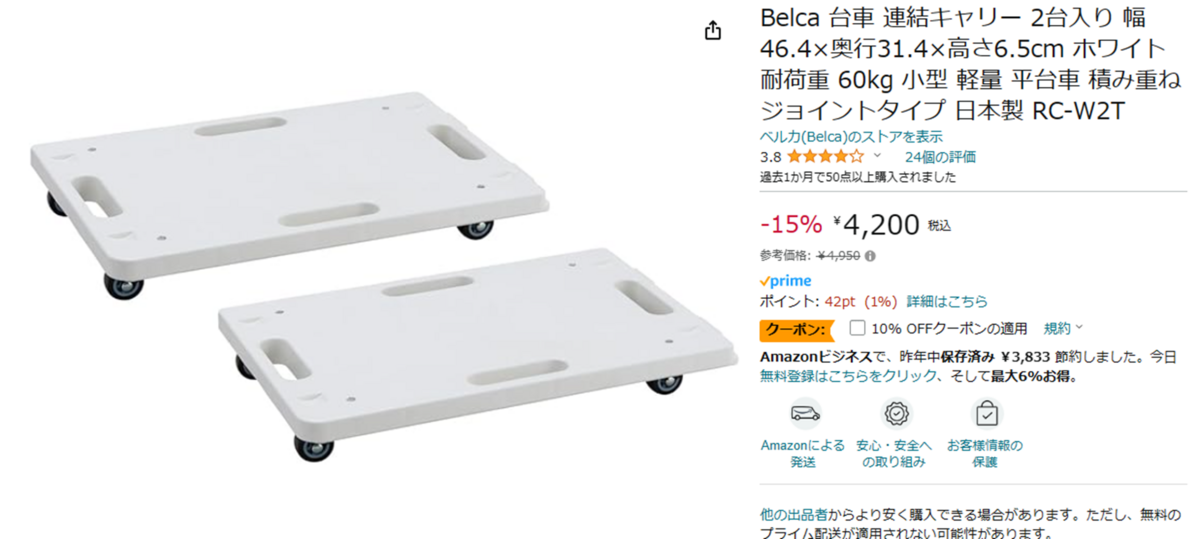Open the 他の出品者 sellers link
The image size is (1200, 539).
(x=793, y=515)
